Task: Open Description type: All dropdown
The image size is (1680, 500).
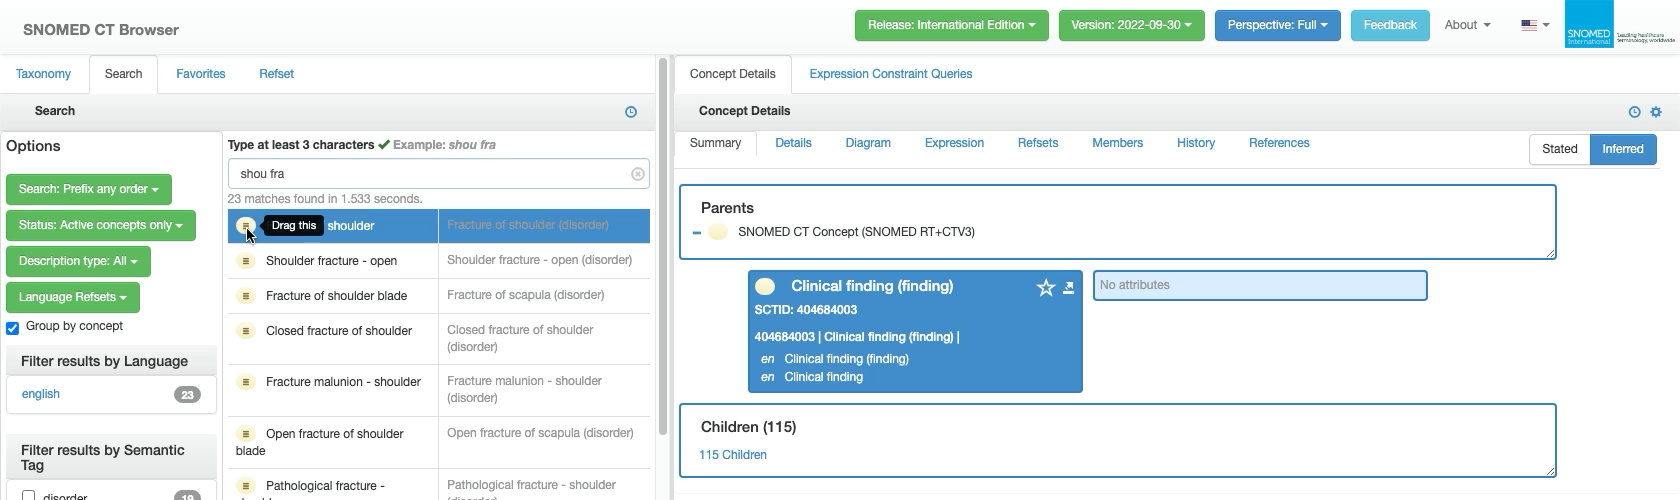Action: (x=78, y=261)
